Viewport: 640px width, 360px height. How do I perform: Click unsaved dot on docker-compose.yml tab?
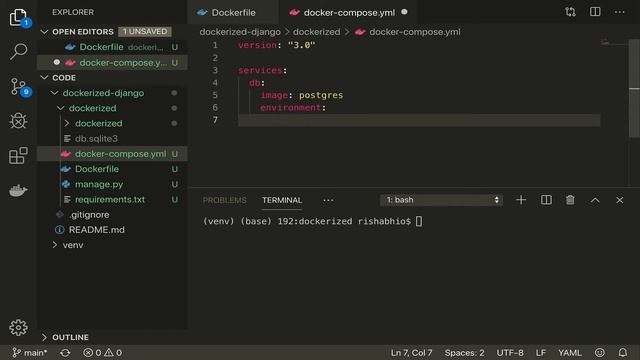coord(404,12)
